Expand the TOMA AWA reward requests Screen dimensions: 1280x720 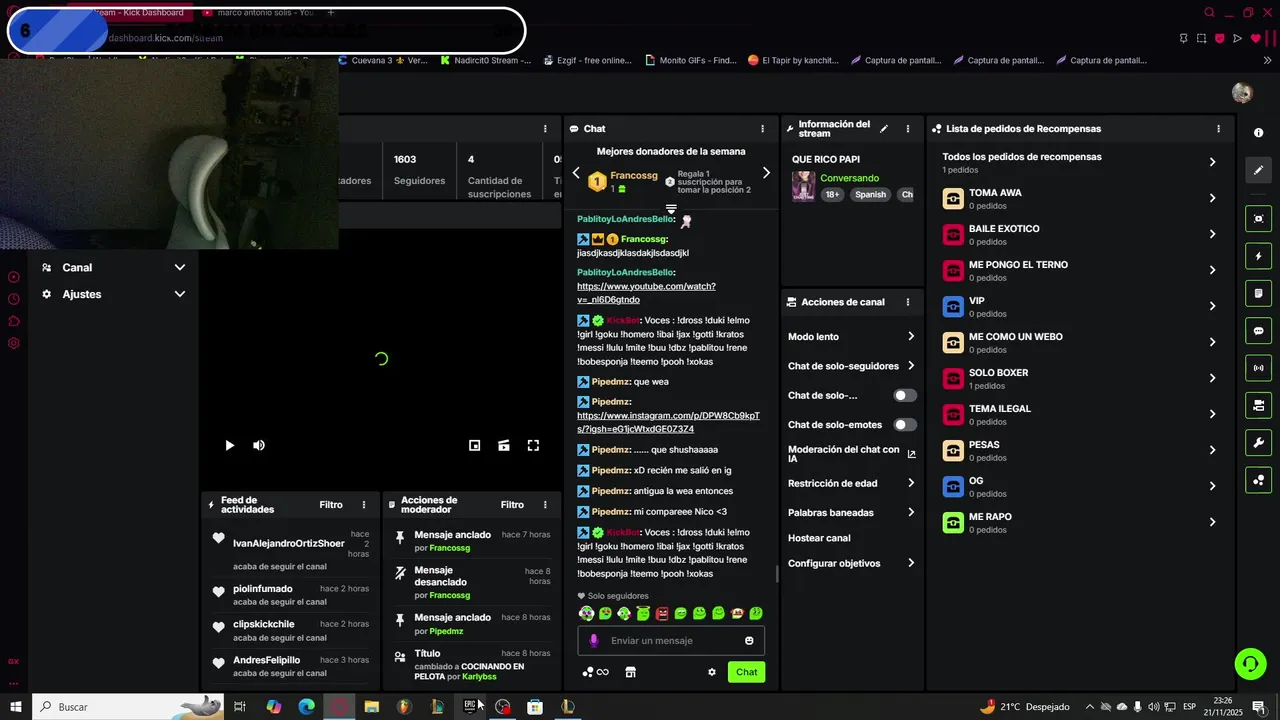[1079, 198]
